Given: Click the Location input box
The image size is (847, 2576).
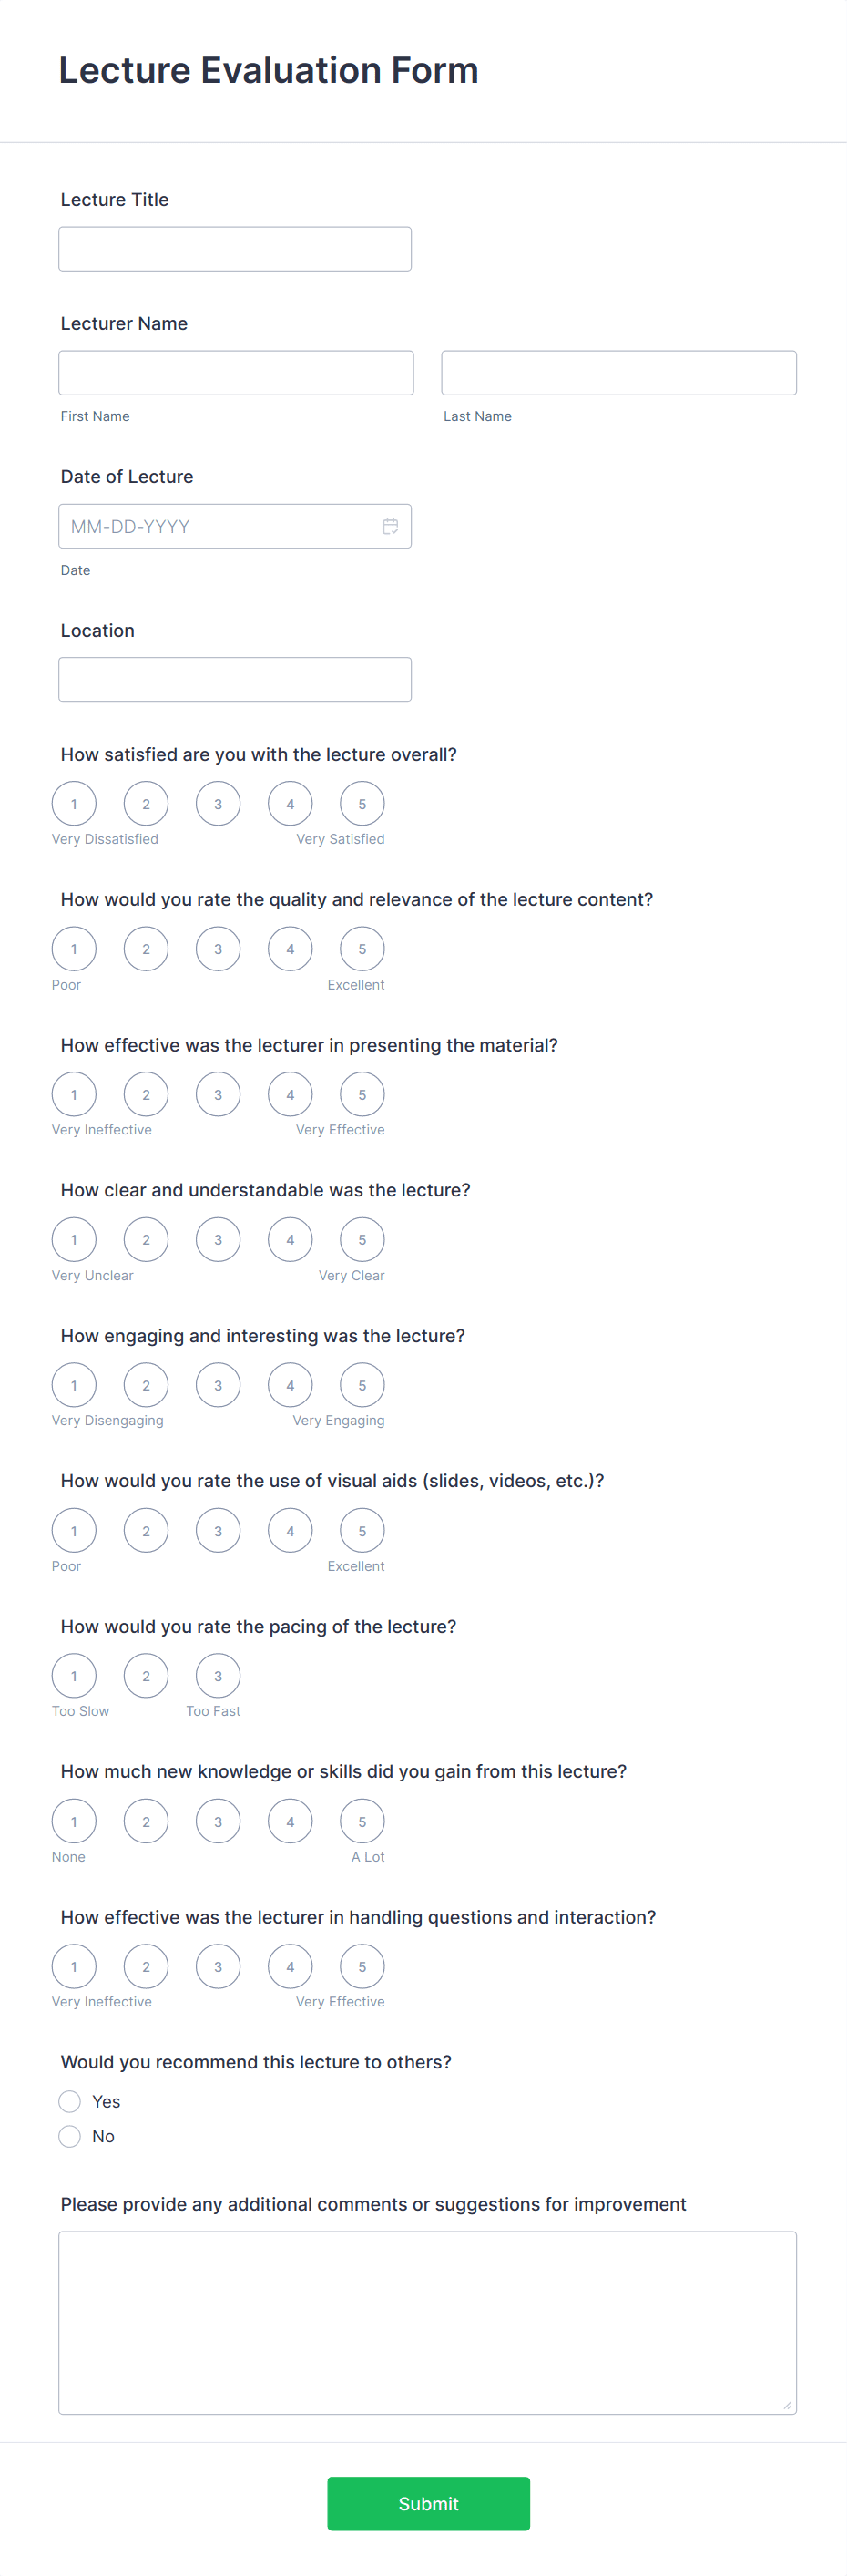Looking at the screenshot, I should [x=234, y=678].
